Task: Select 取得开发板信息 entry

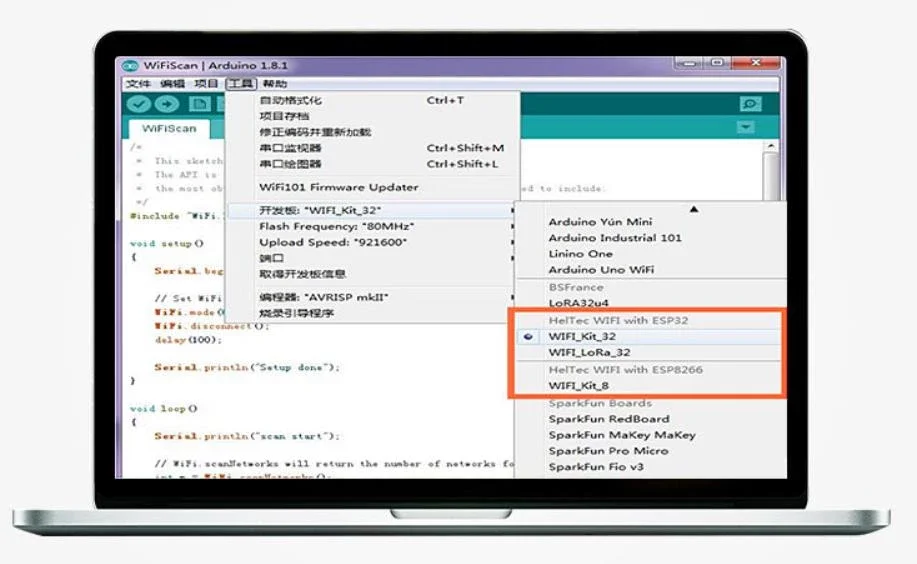Action: 373,274
